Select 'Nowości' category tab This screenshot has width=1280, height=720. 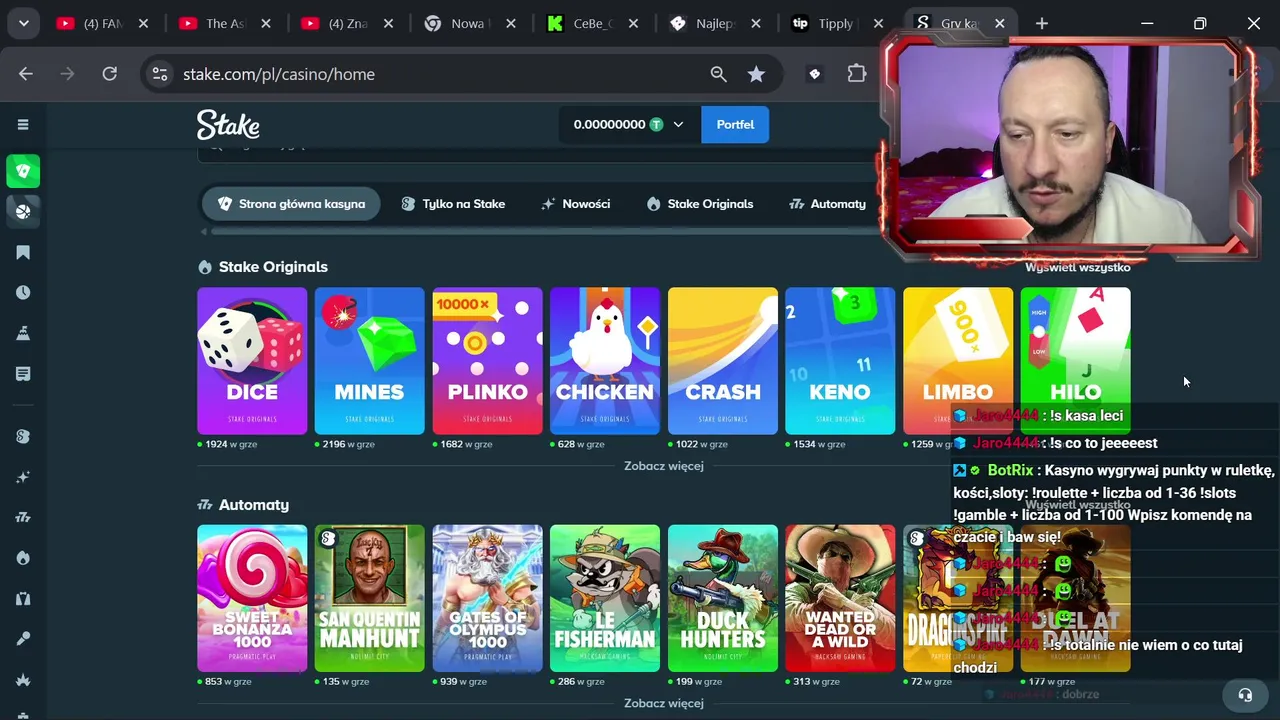[576, 204]
